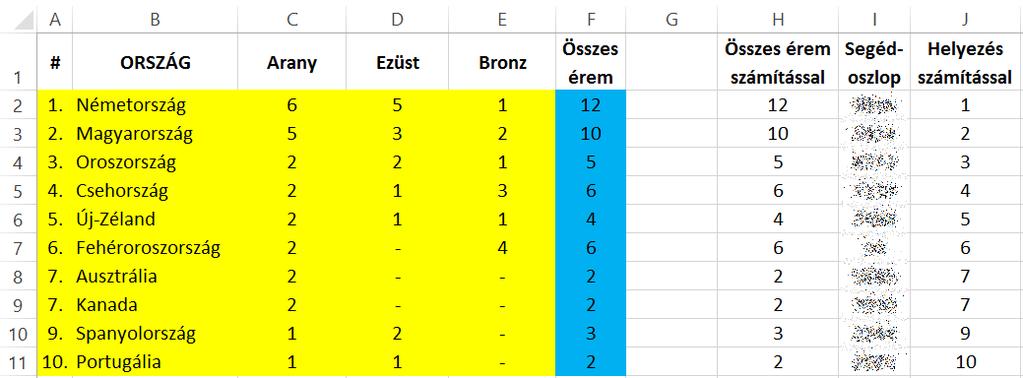This screenshot has height=378, width=1023.
Task: Click Spanyolország Ezüst value cell
Action: tap(397, 333)
